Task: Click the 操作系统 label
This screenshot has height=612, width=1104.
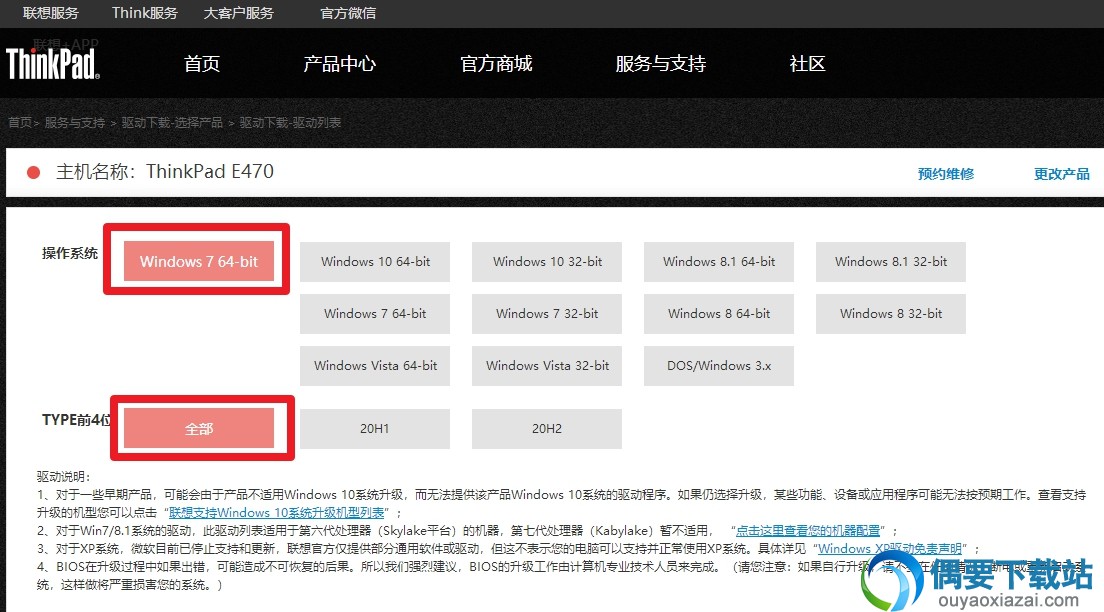Action: (x=70, y=253)
